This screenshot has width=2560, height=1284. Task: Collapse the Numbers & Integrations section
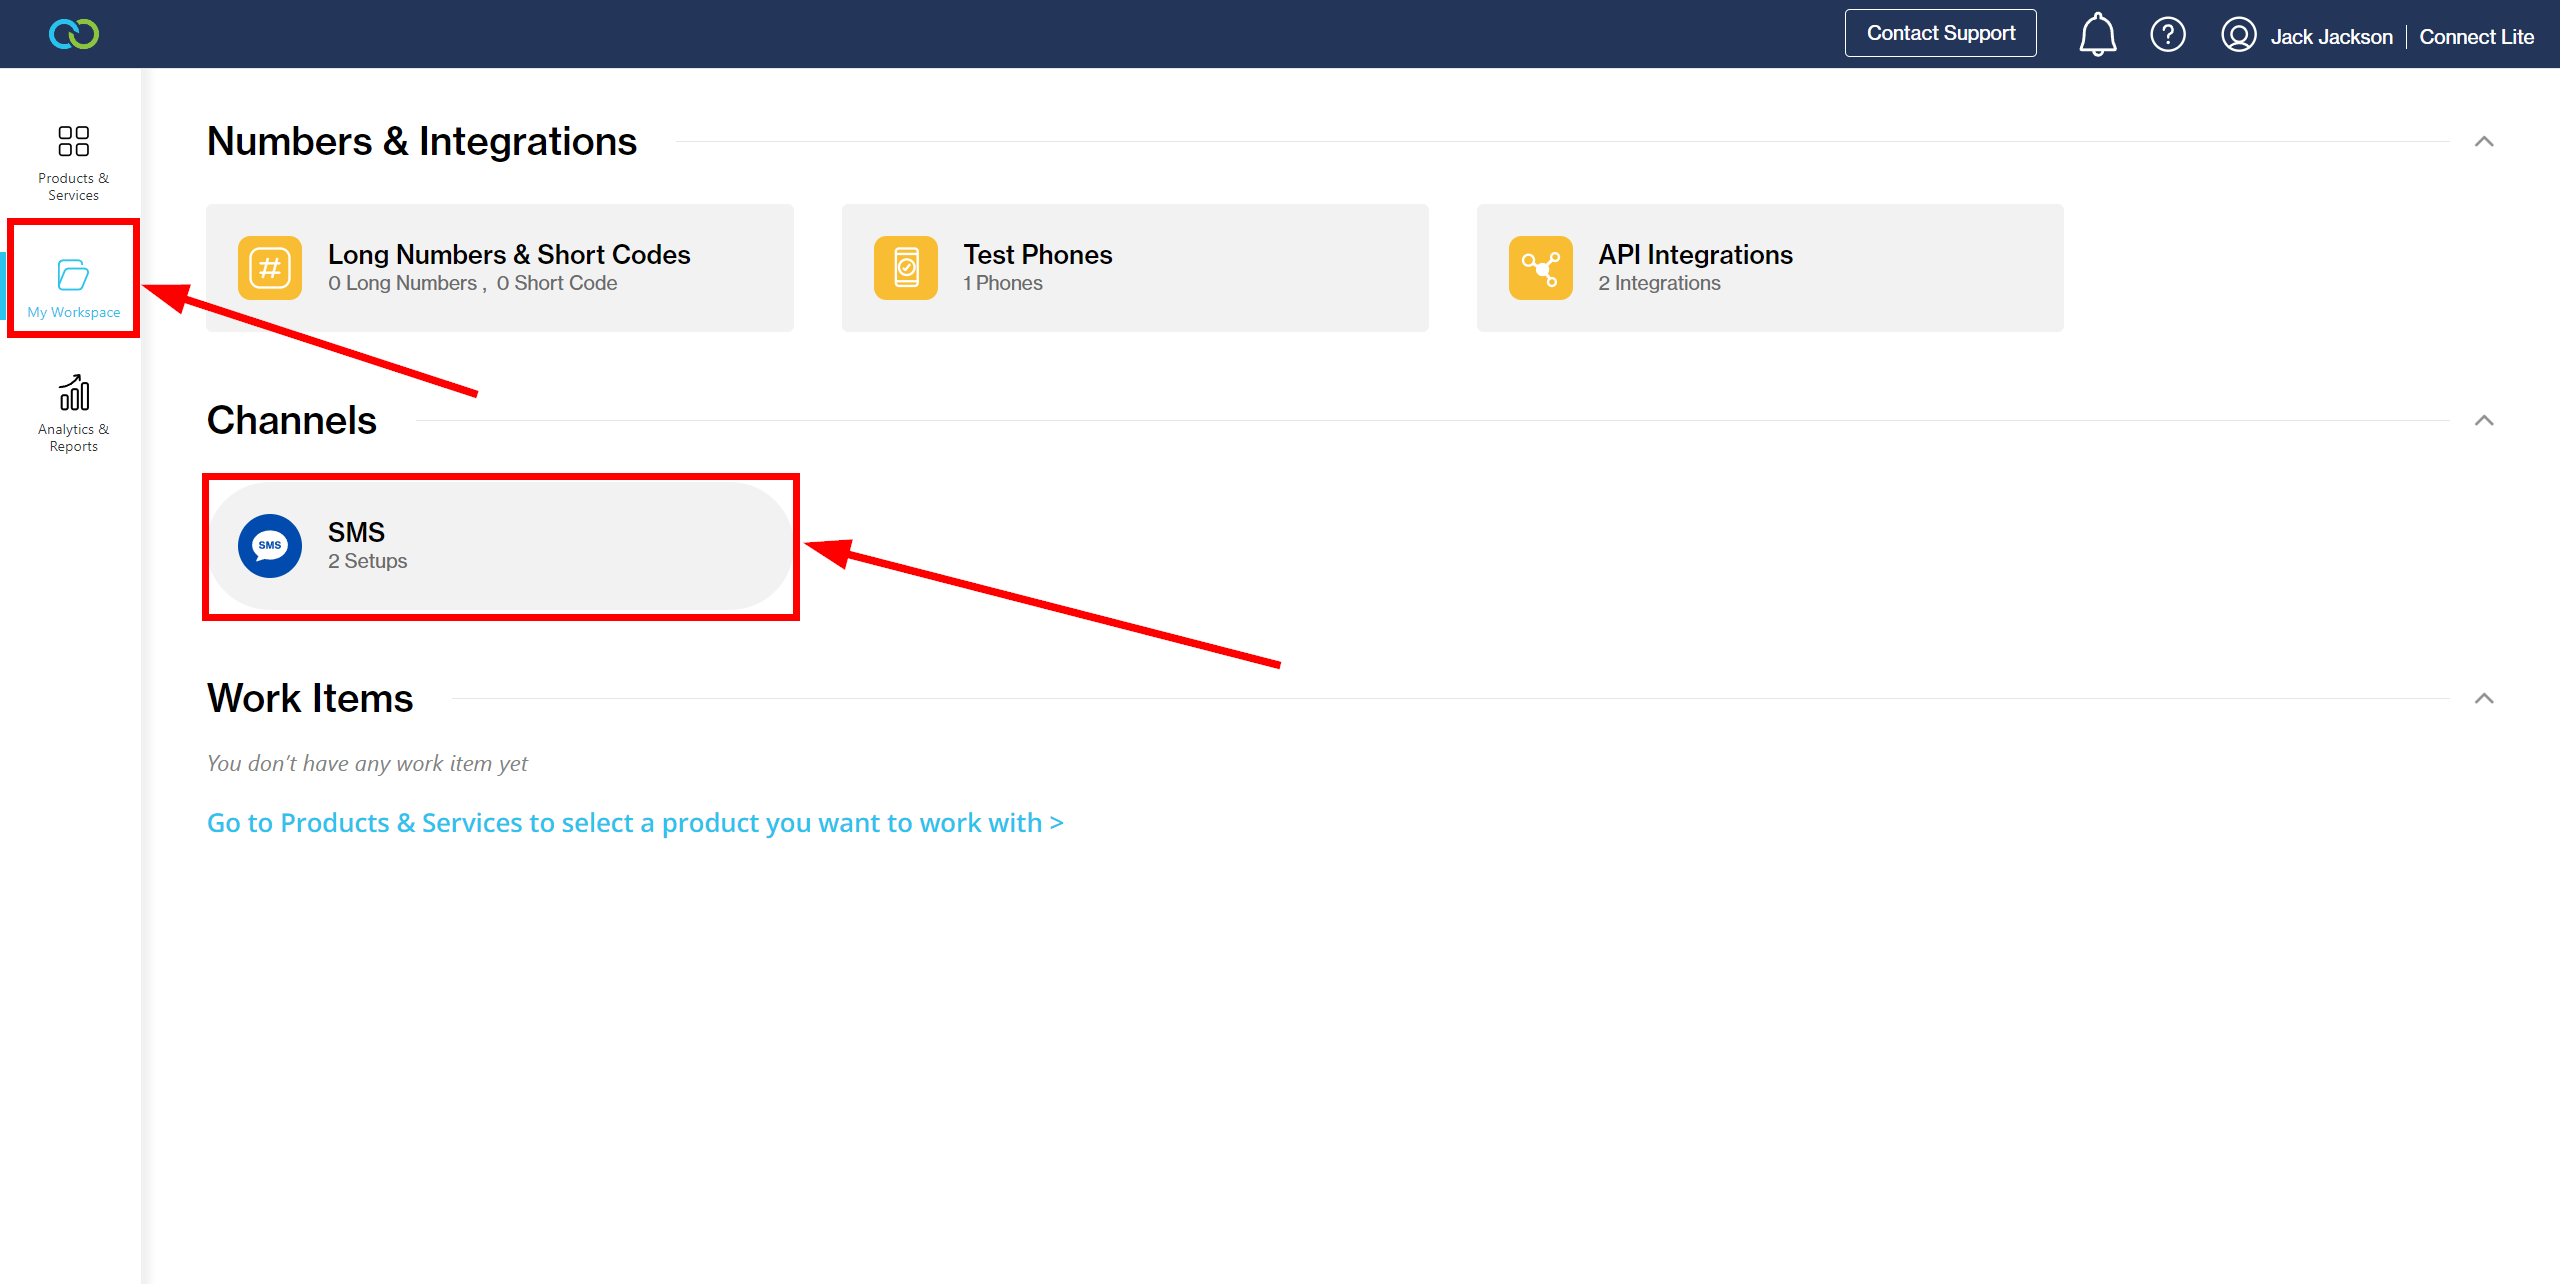point(2484,142)
